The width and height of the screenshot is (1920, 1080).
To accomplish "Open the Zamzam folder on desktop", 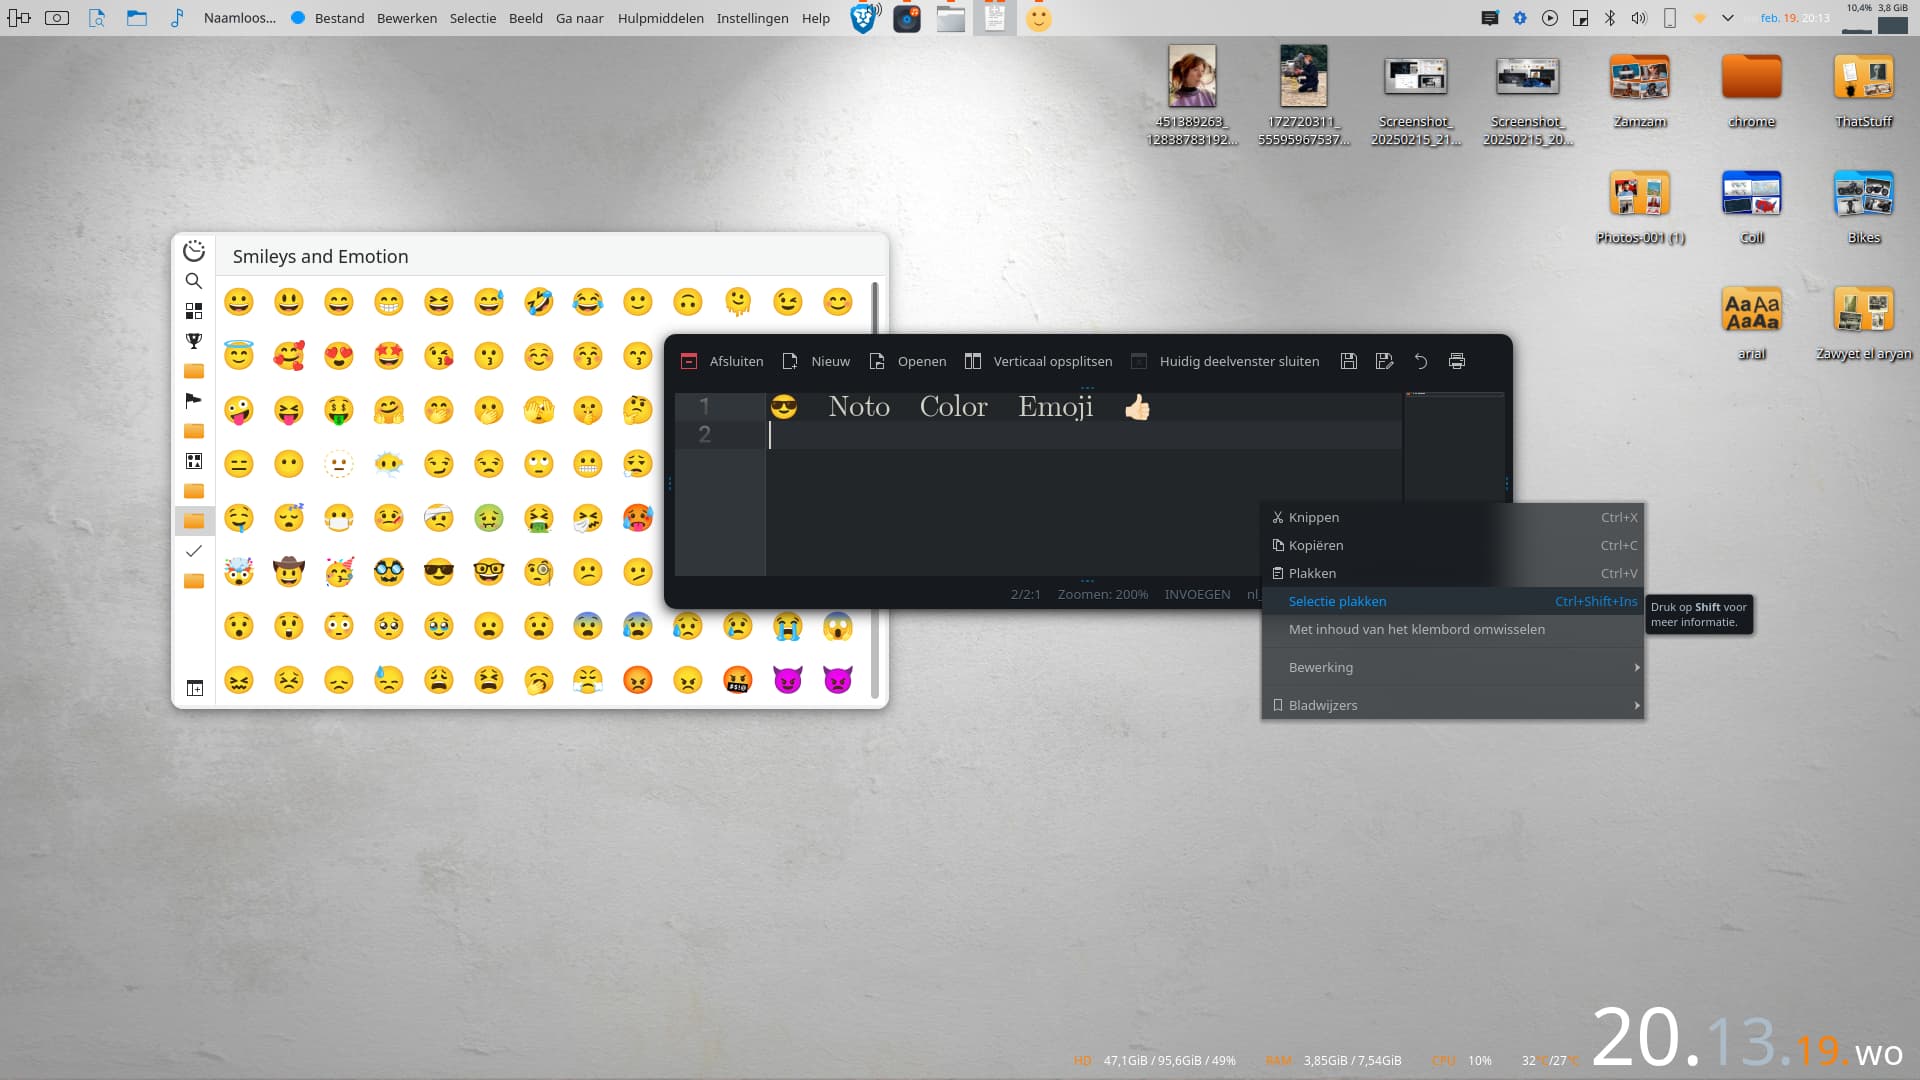I will pyautogui.click(x=1639, y=90).
